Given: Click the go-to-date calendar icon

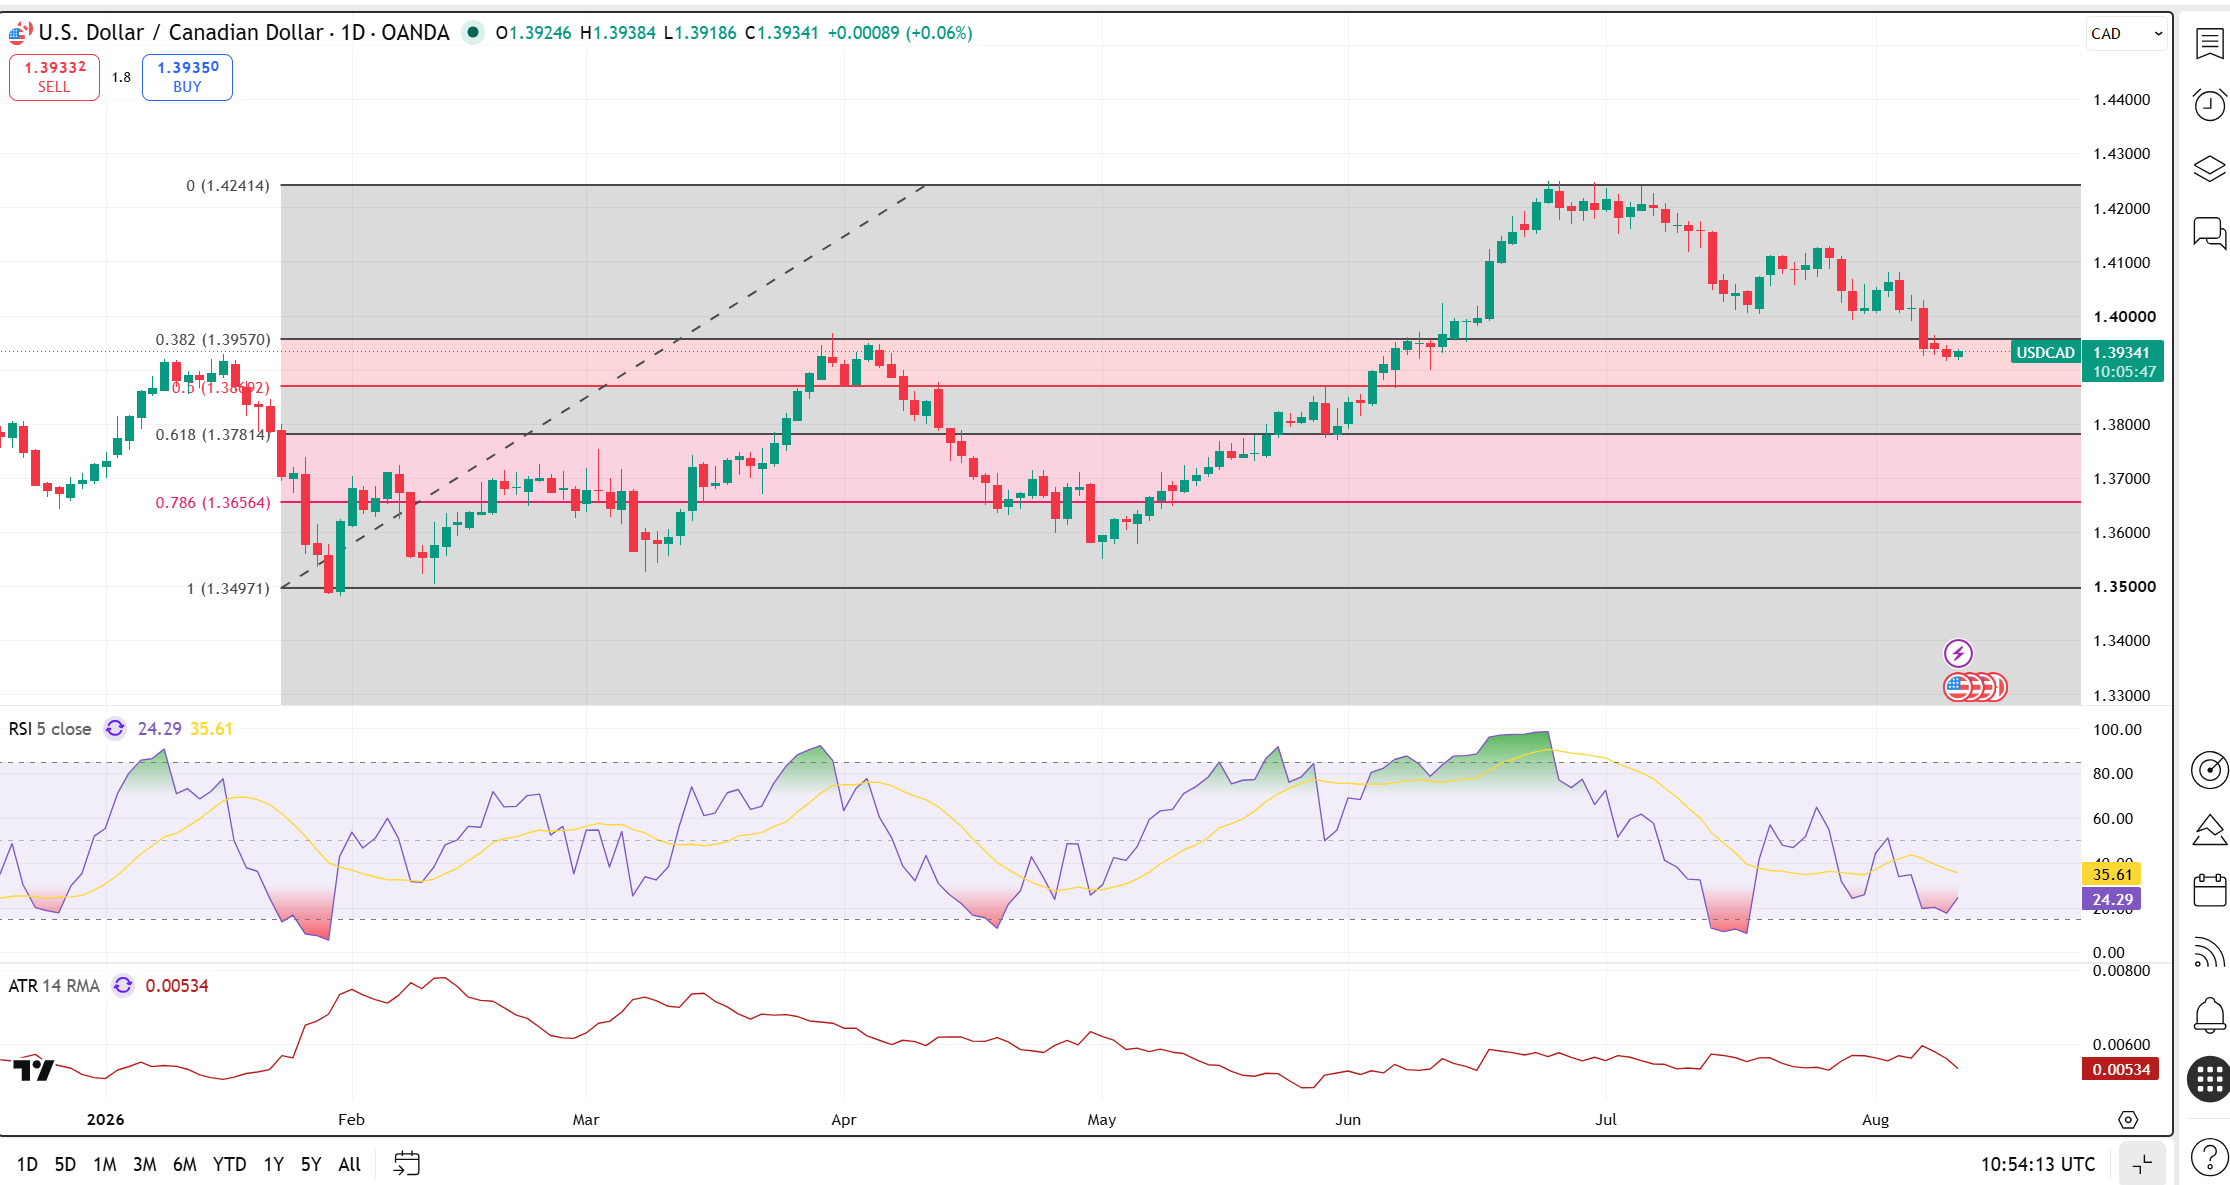Looking at the screenshot, I should 407,1163.
